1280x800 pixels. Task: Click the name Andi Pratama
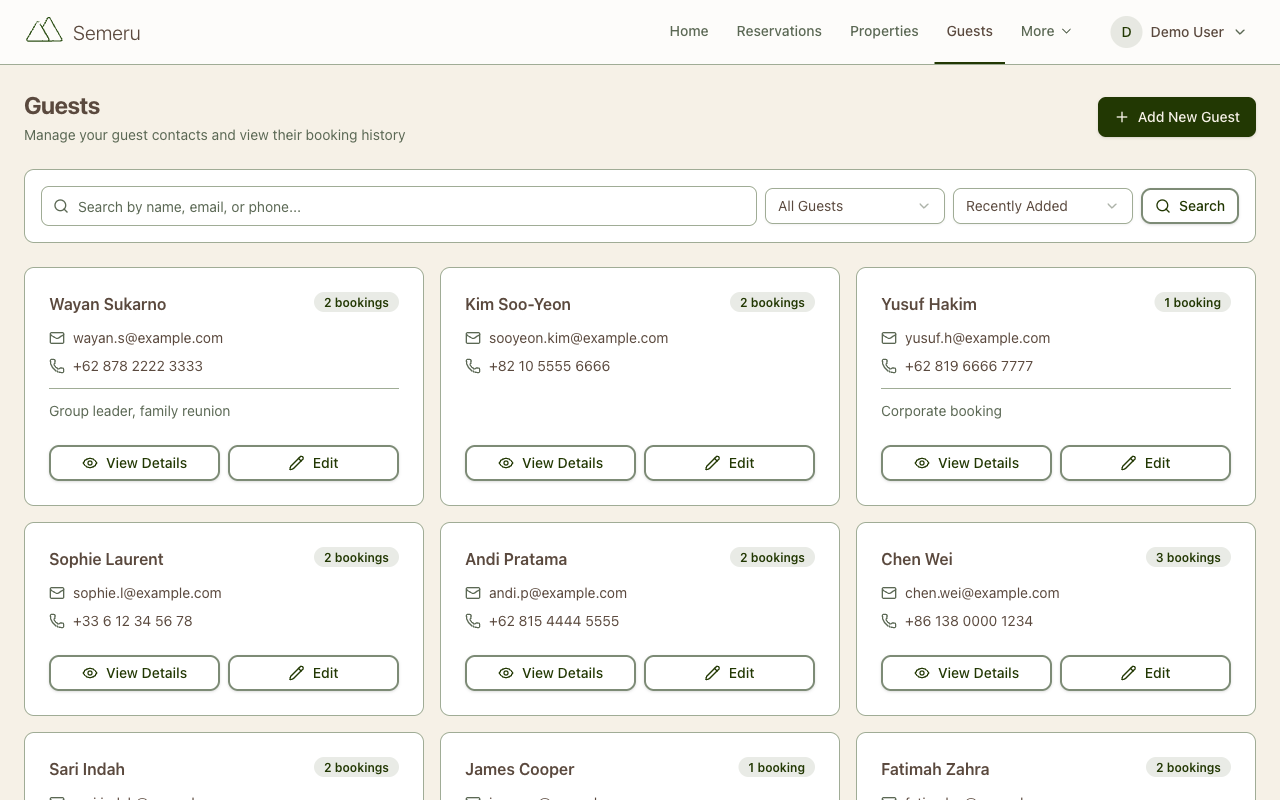[x=516, y=559]
